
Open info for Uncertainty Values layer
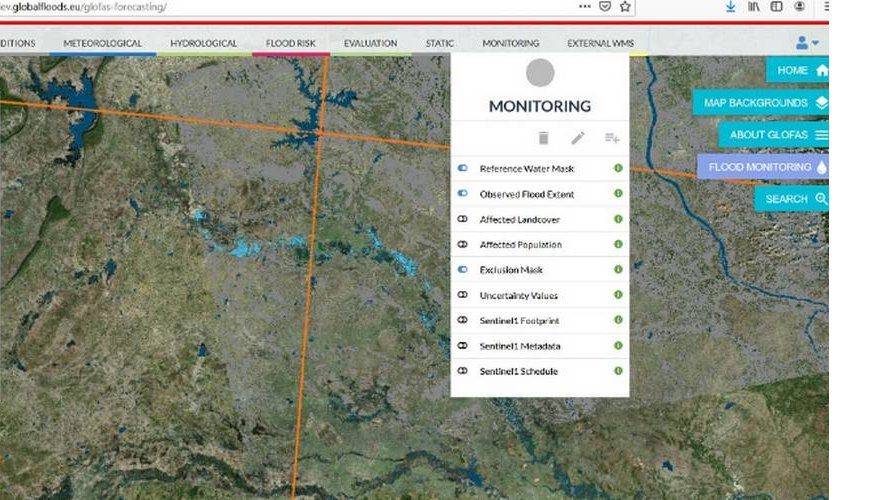[618, 295]
